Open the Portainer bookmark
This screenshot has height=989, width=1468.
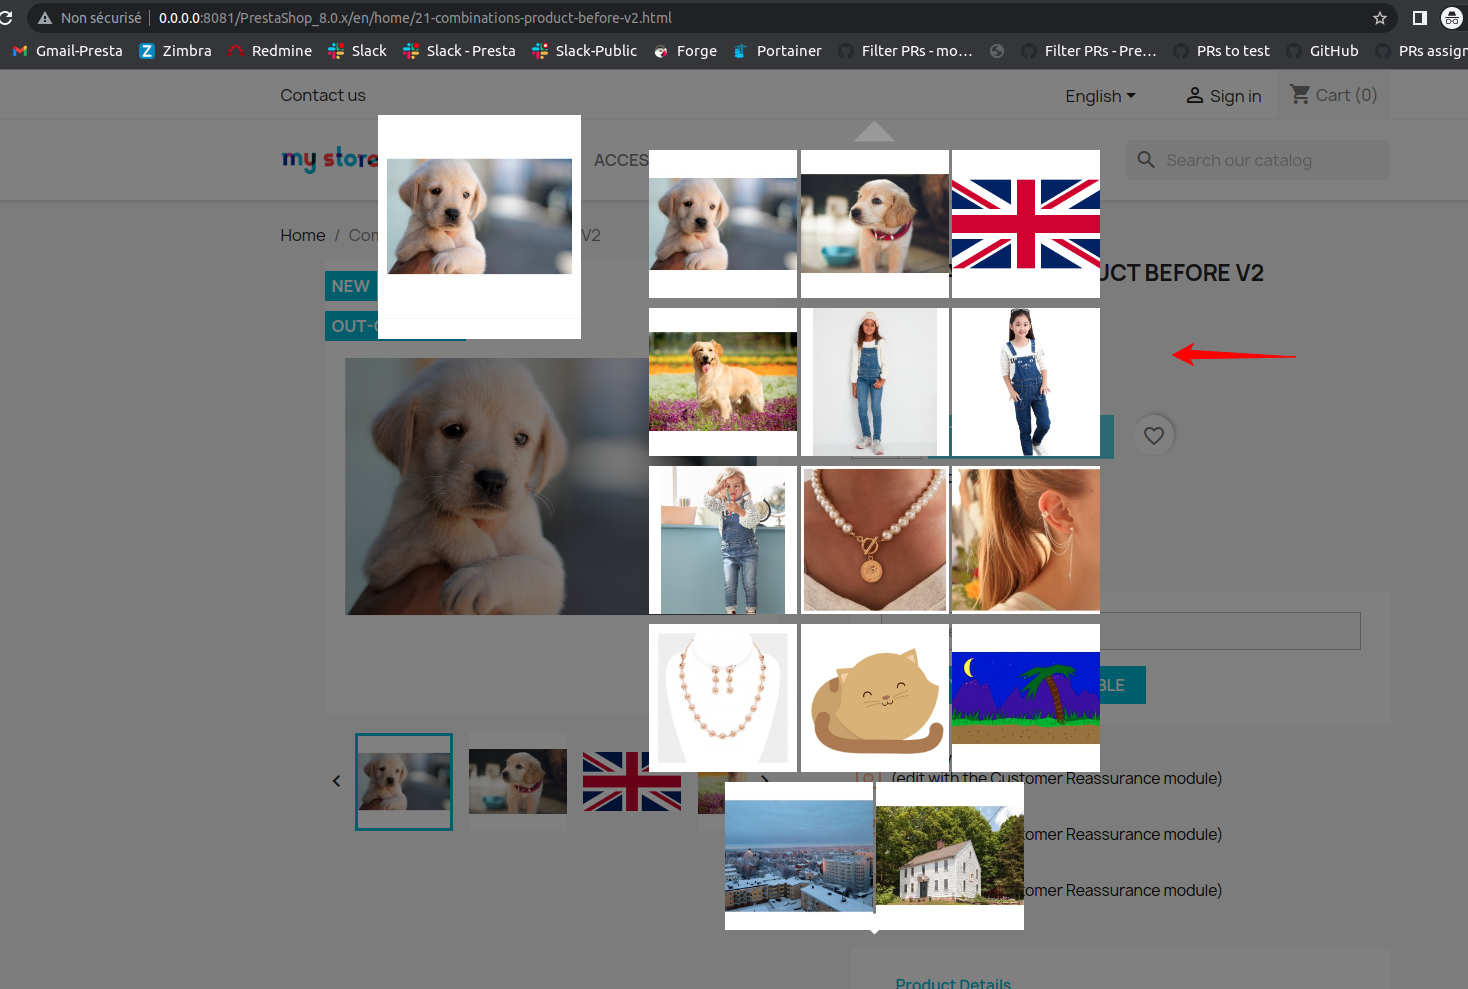point(787,50)
